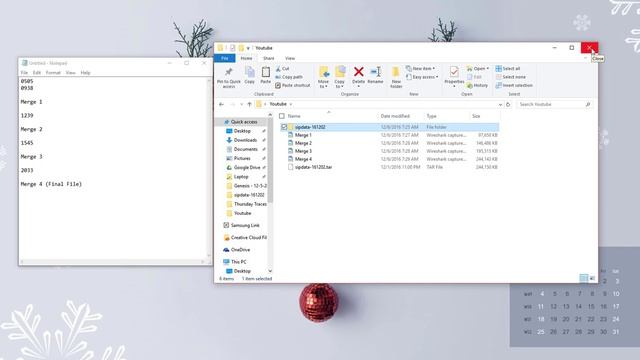Viewport: 640px width, 360px height.
Task: Open Notepad's Edit menu
Action: [37, 73]
